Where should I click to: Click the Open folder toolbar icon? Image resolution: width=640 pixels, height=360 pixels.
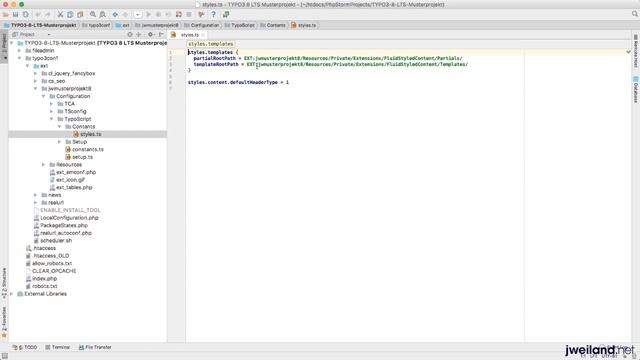tap(6, 14)
